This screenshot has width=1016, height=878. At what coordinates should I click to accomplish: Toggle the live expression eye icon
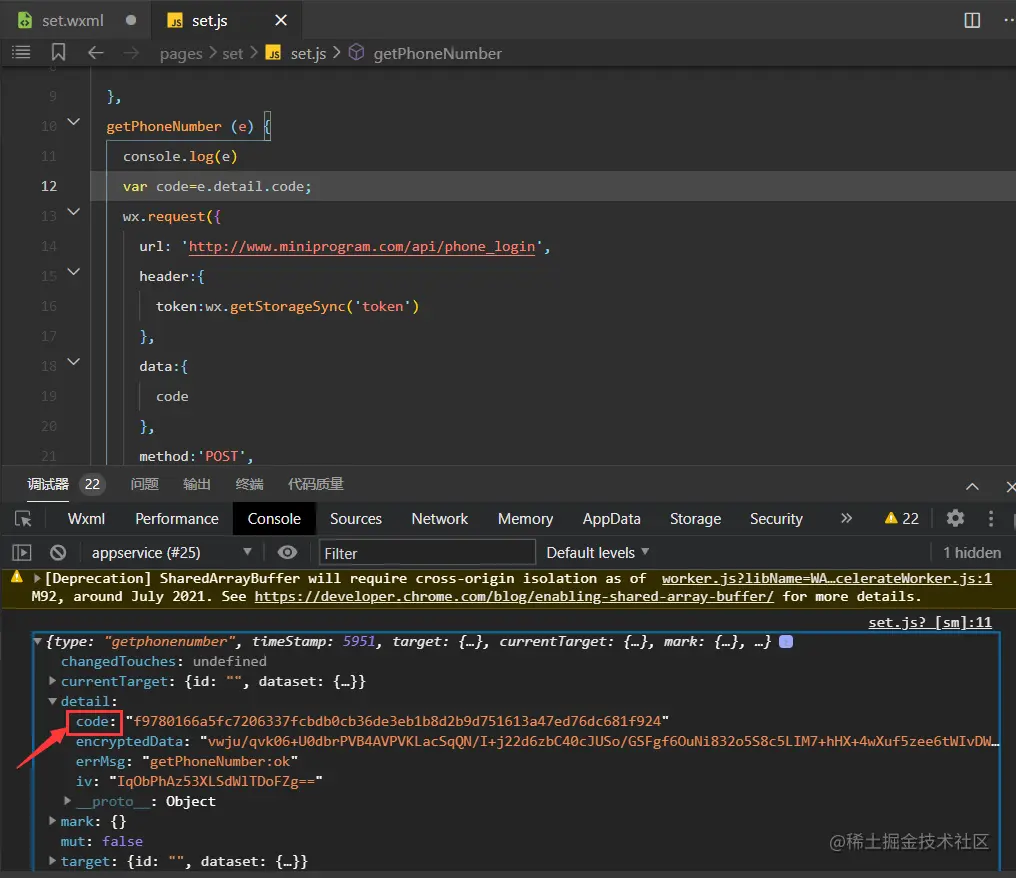coord(288,552)
